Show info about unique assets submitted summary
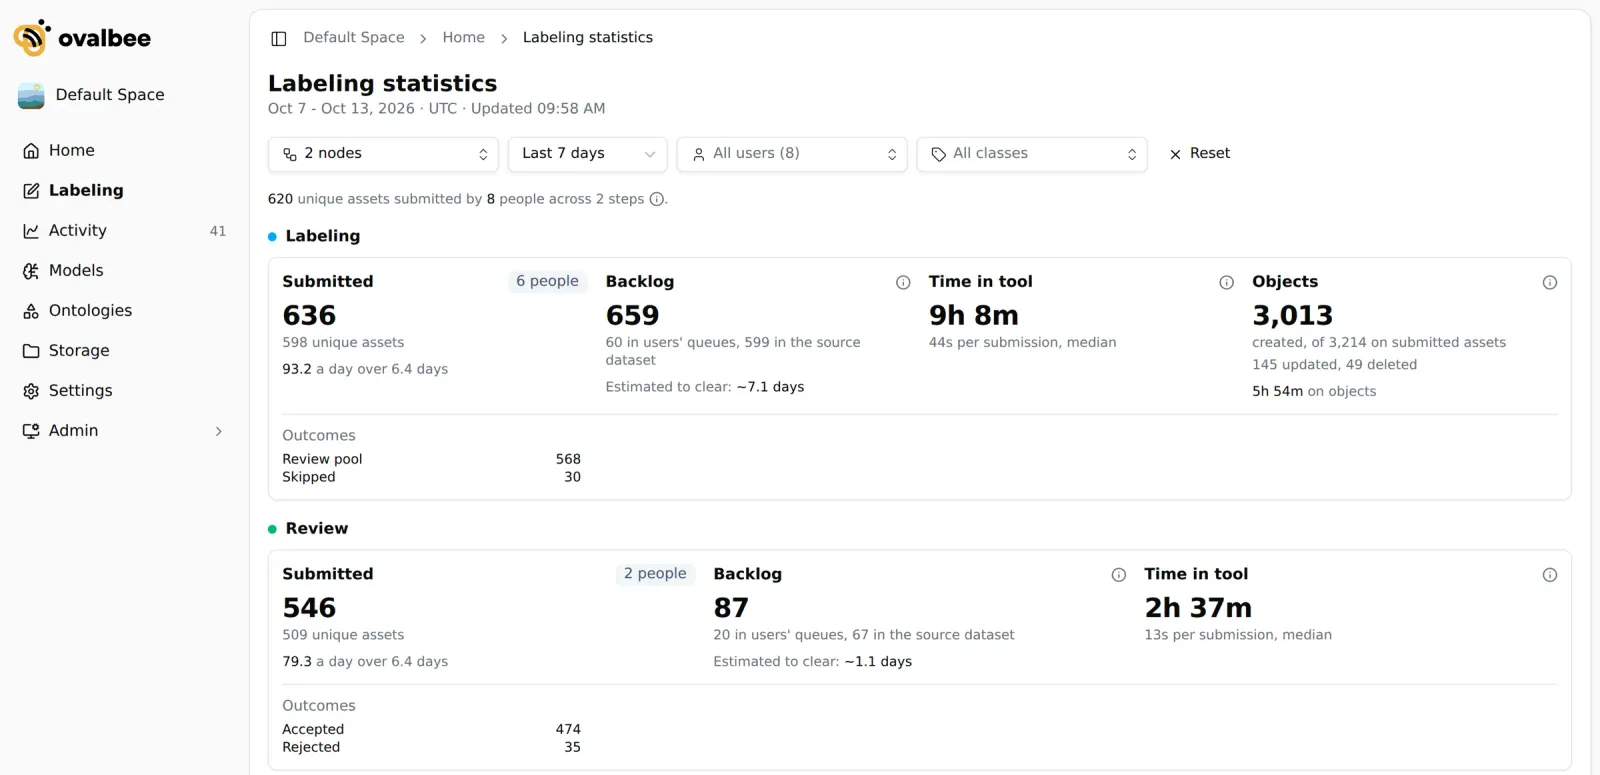 [x=657, y=199]
